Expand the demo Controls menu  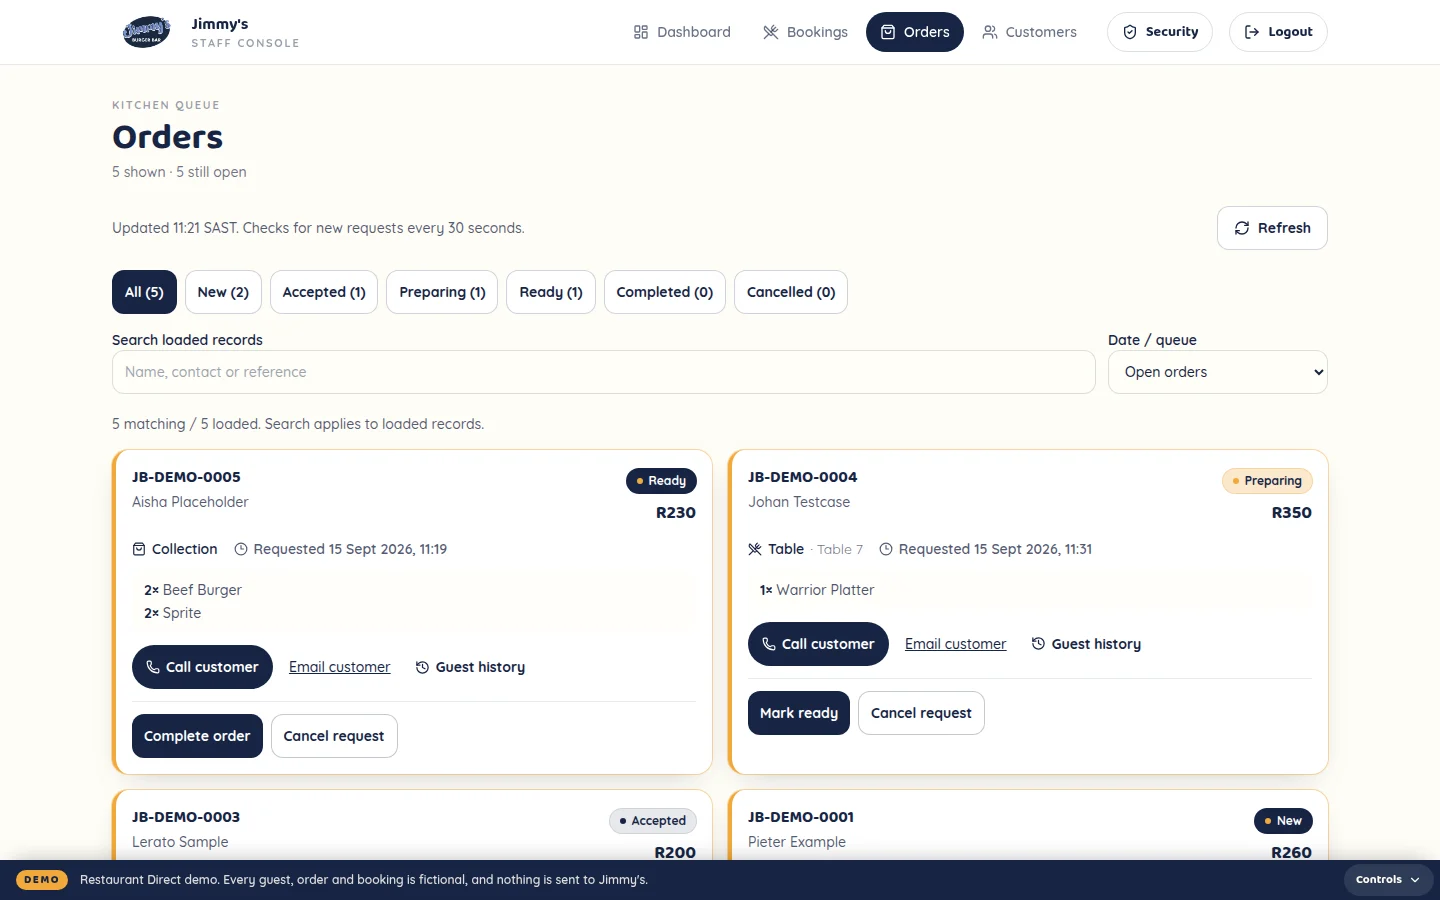pos(1388,880)
